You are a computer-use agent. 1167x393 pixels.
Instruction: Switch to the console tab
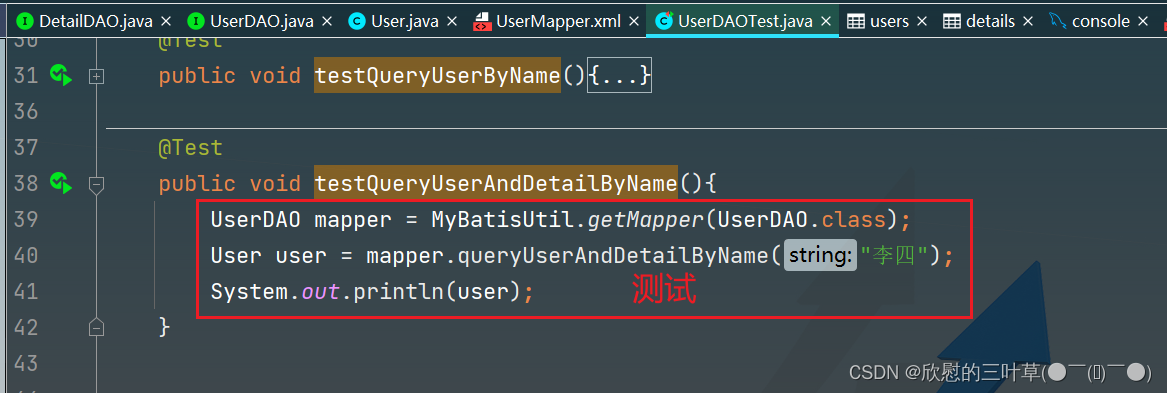1101,22
